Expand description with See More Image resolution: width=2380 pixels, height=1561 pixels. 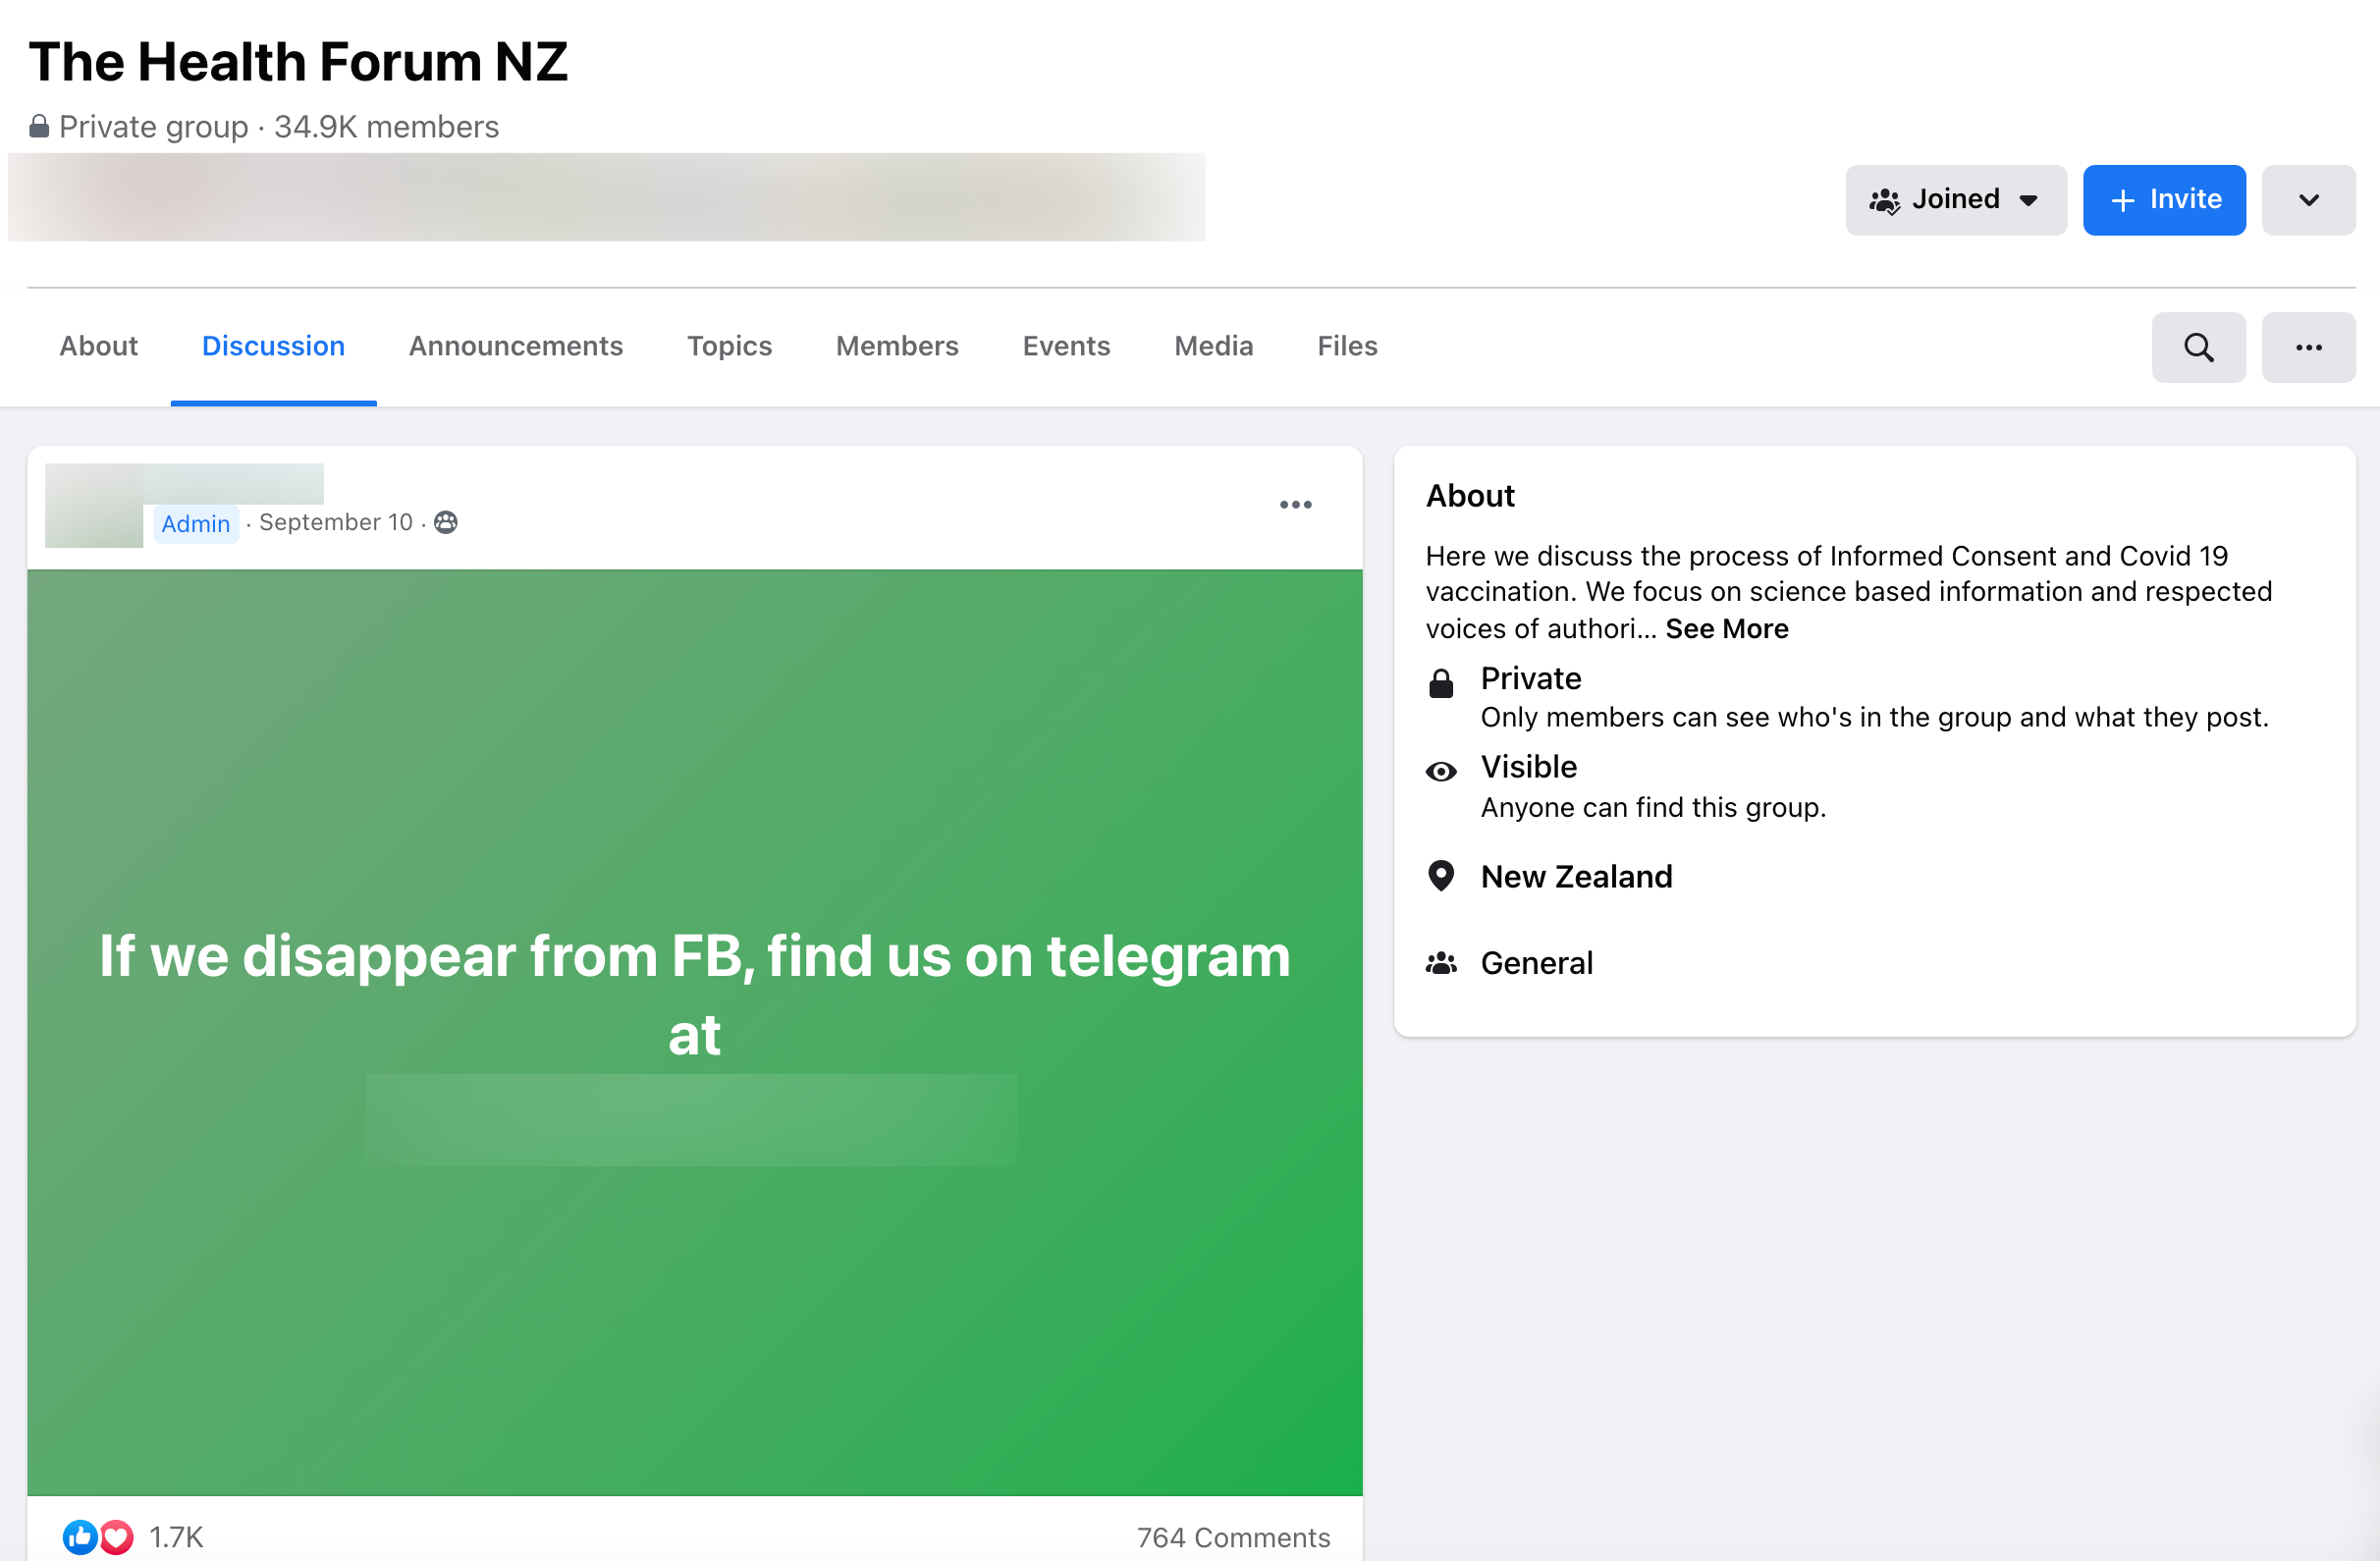pyautogui.click(x=1726, y=629)
